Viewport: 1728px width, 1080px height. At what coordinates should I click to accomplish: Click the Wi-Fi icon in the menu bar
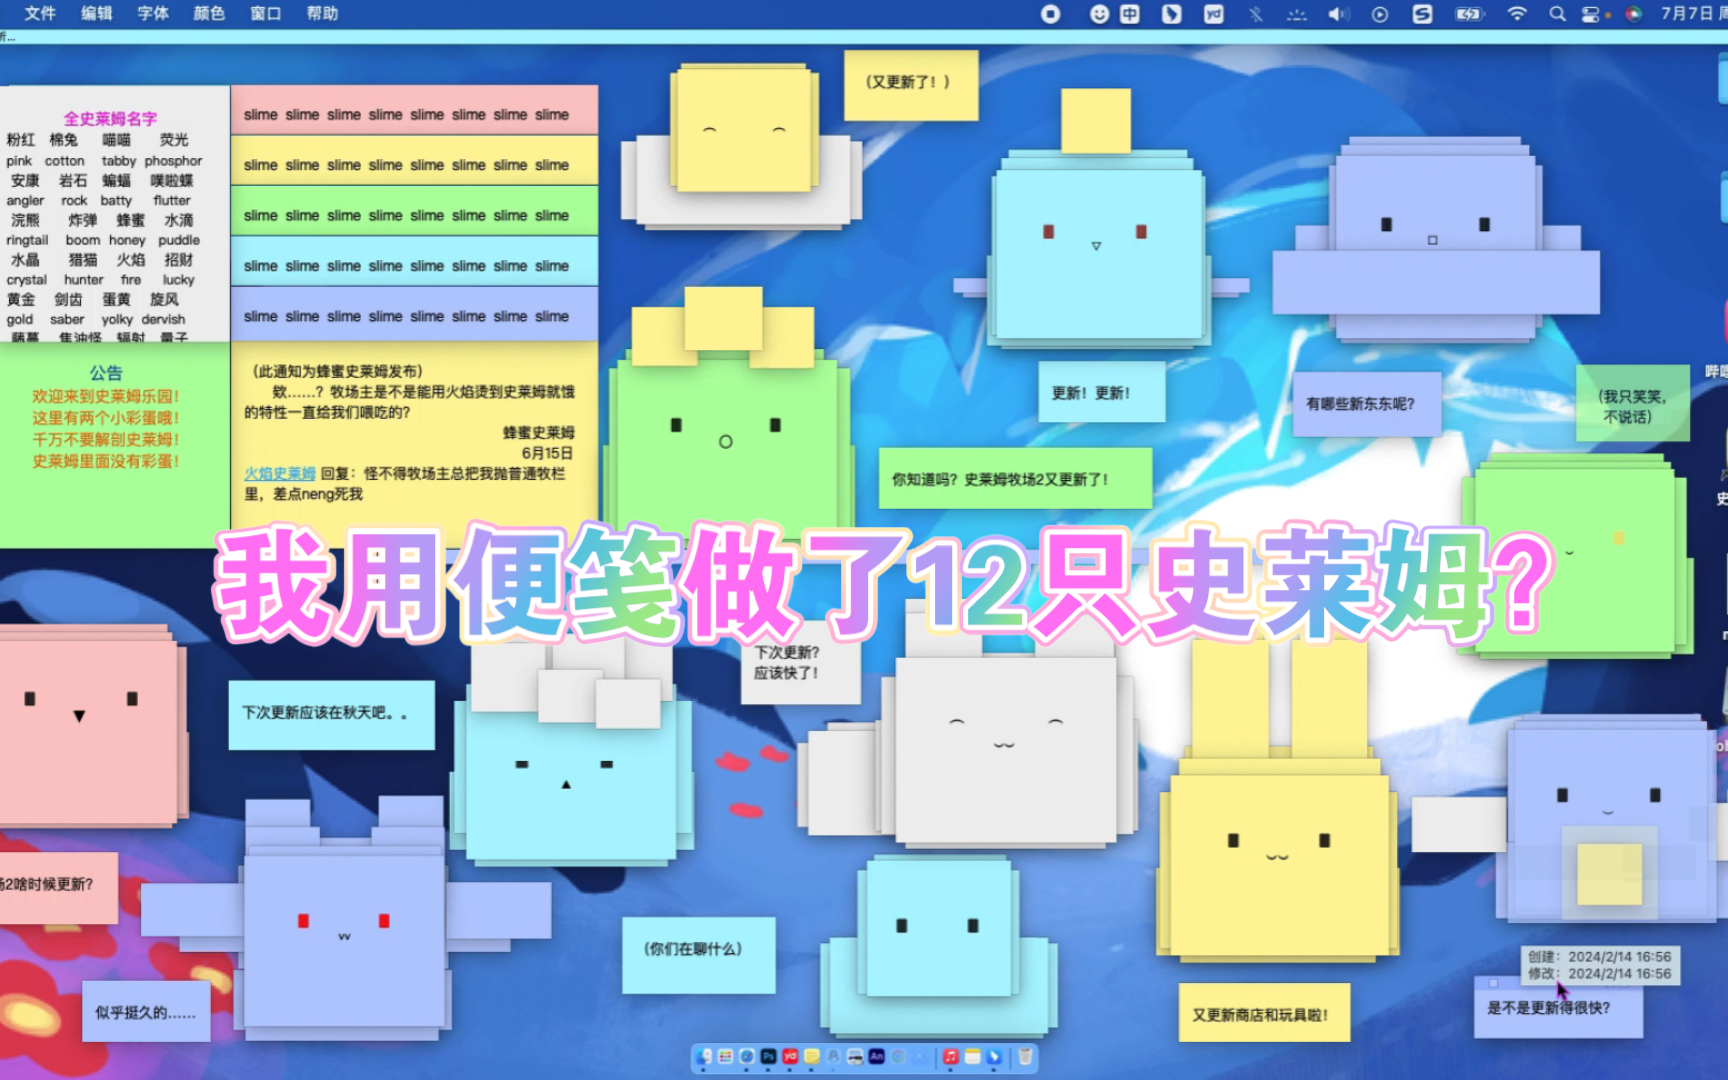click(1517, 14)
